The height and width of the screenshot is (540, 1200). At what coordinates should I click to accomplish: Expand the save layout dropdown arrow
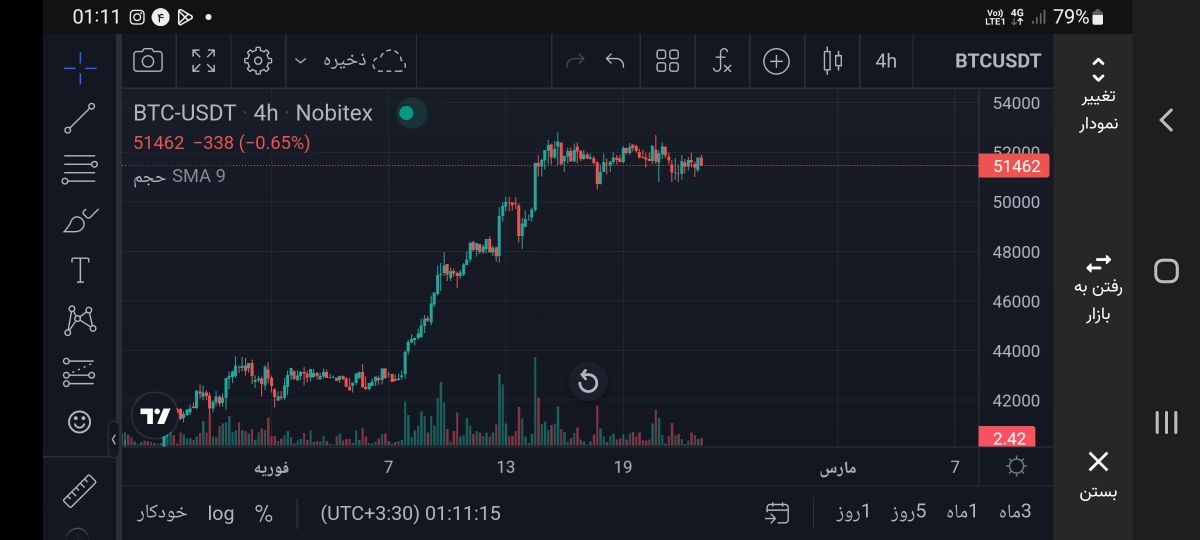point(300,61)
